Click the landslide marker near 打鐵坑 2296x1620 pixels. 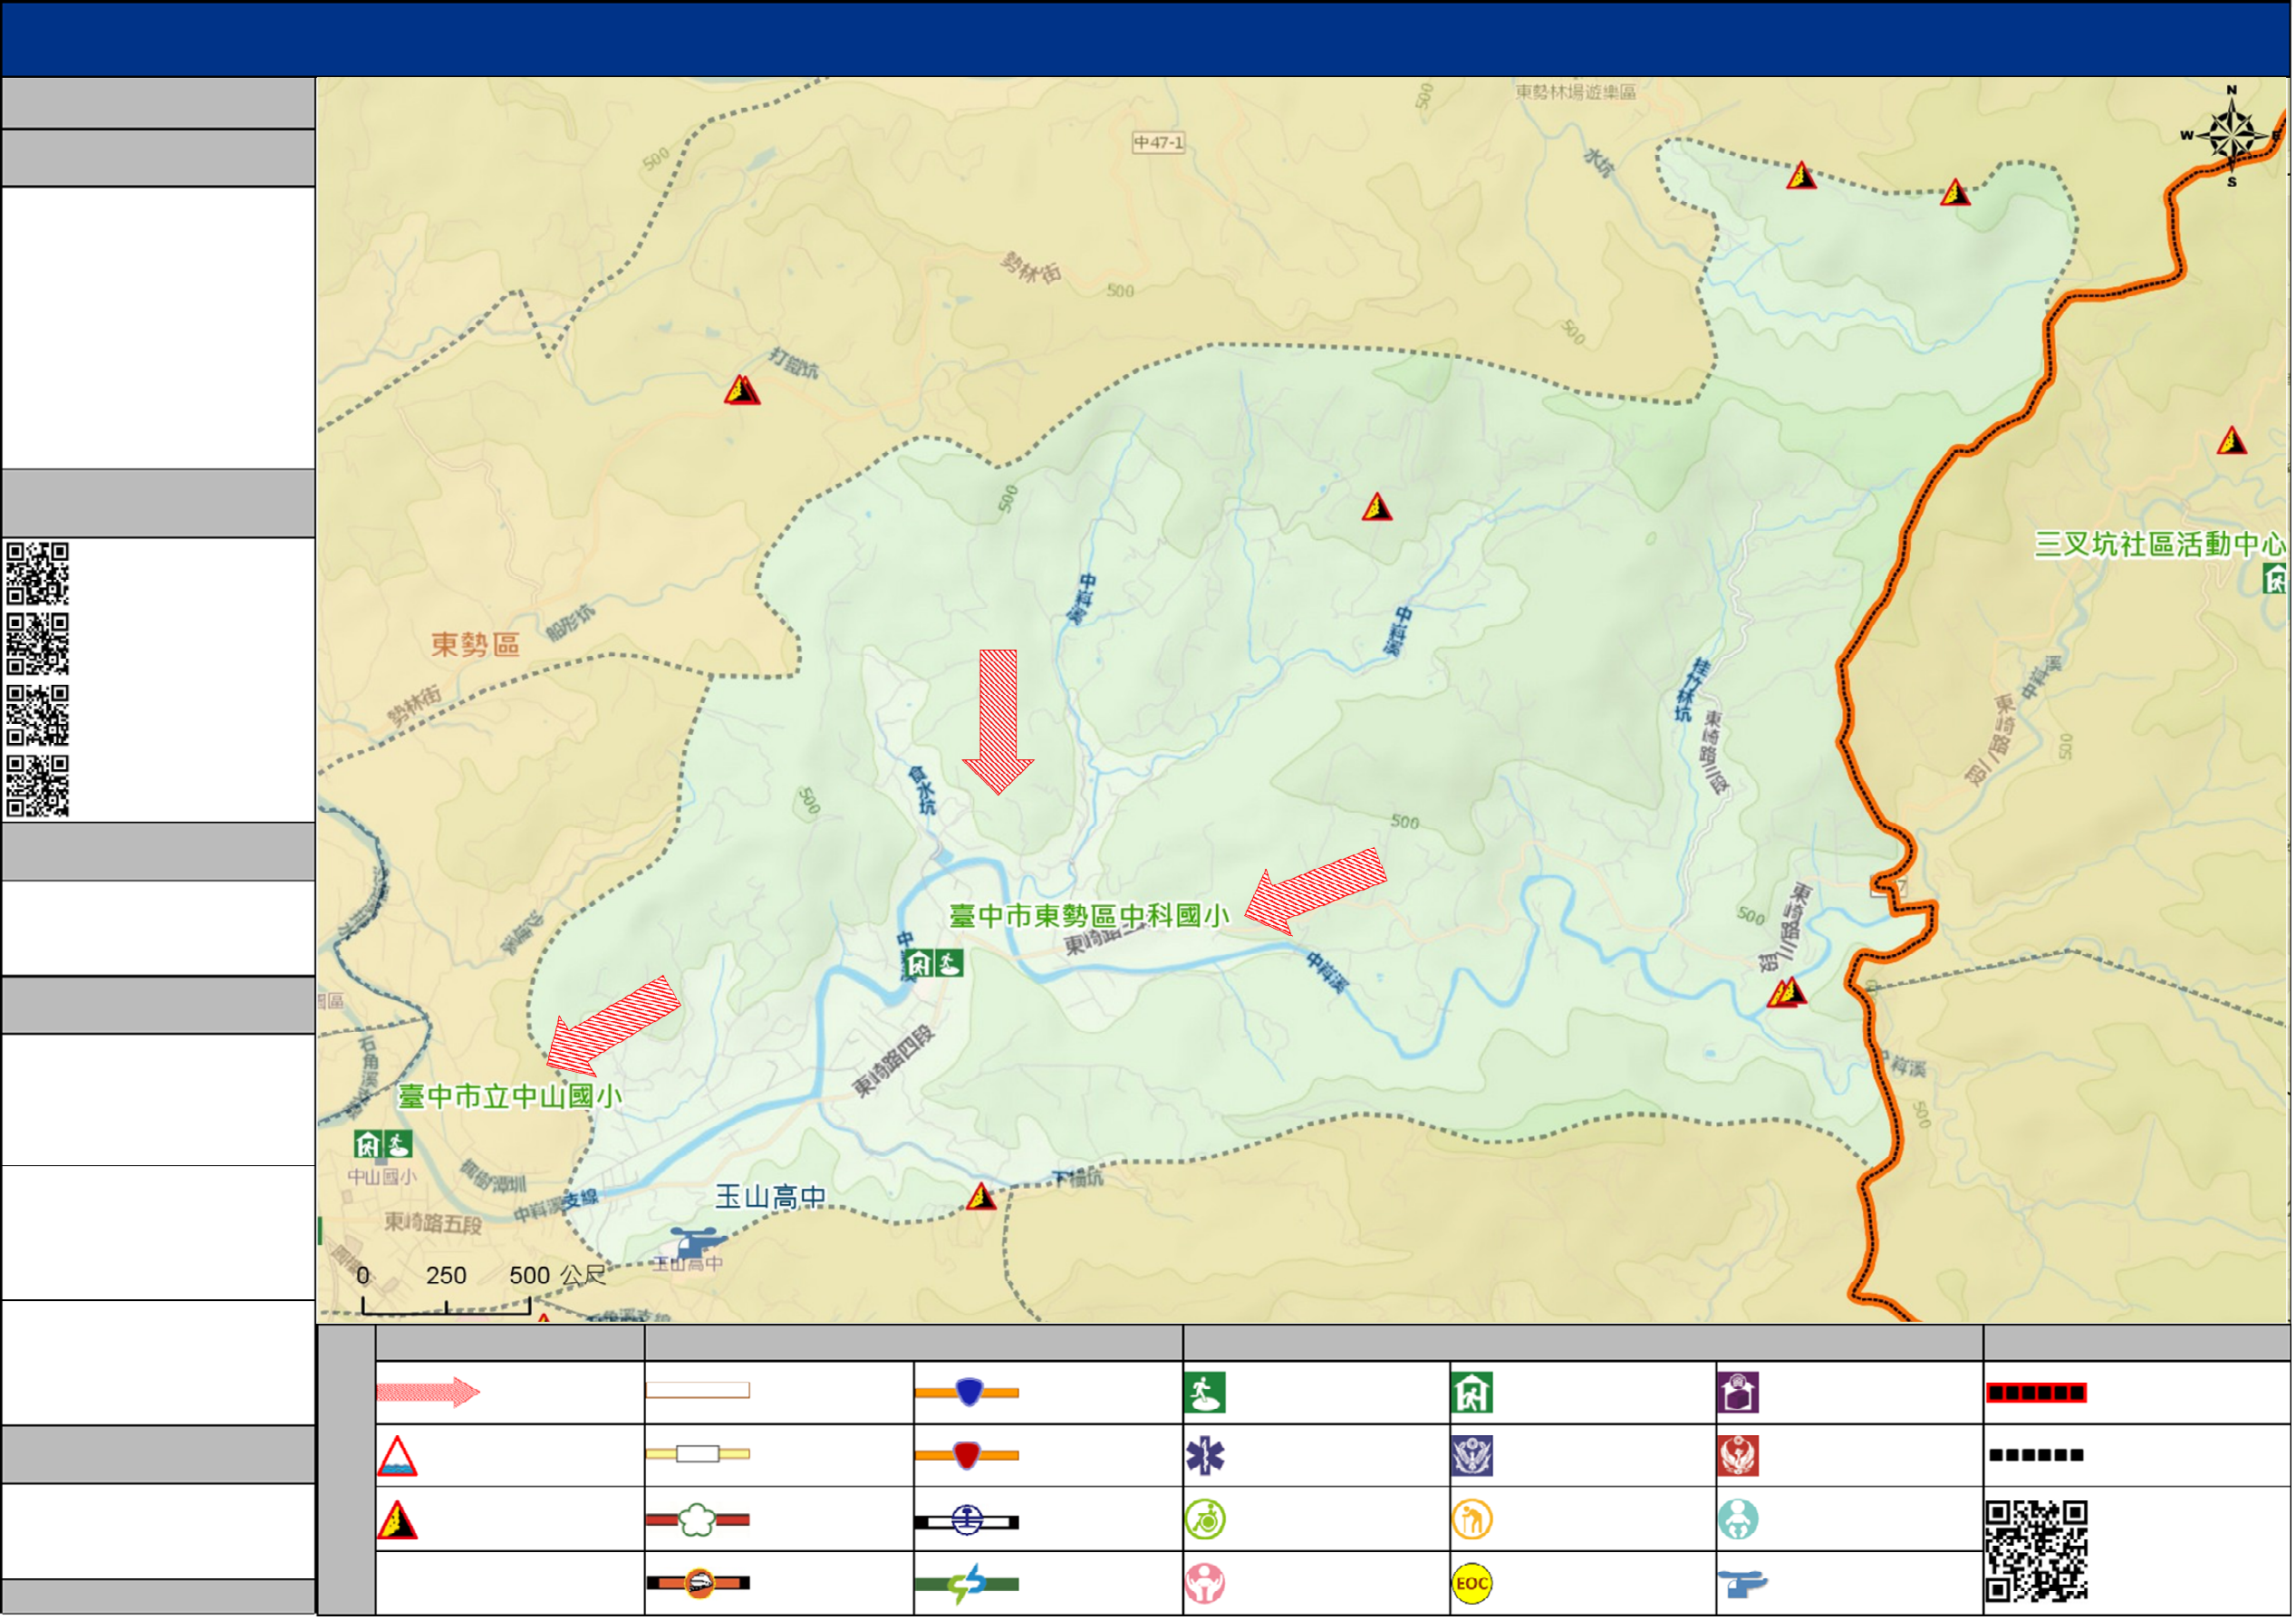click(743, 390)
